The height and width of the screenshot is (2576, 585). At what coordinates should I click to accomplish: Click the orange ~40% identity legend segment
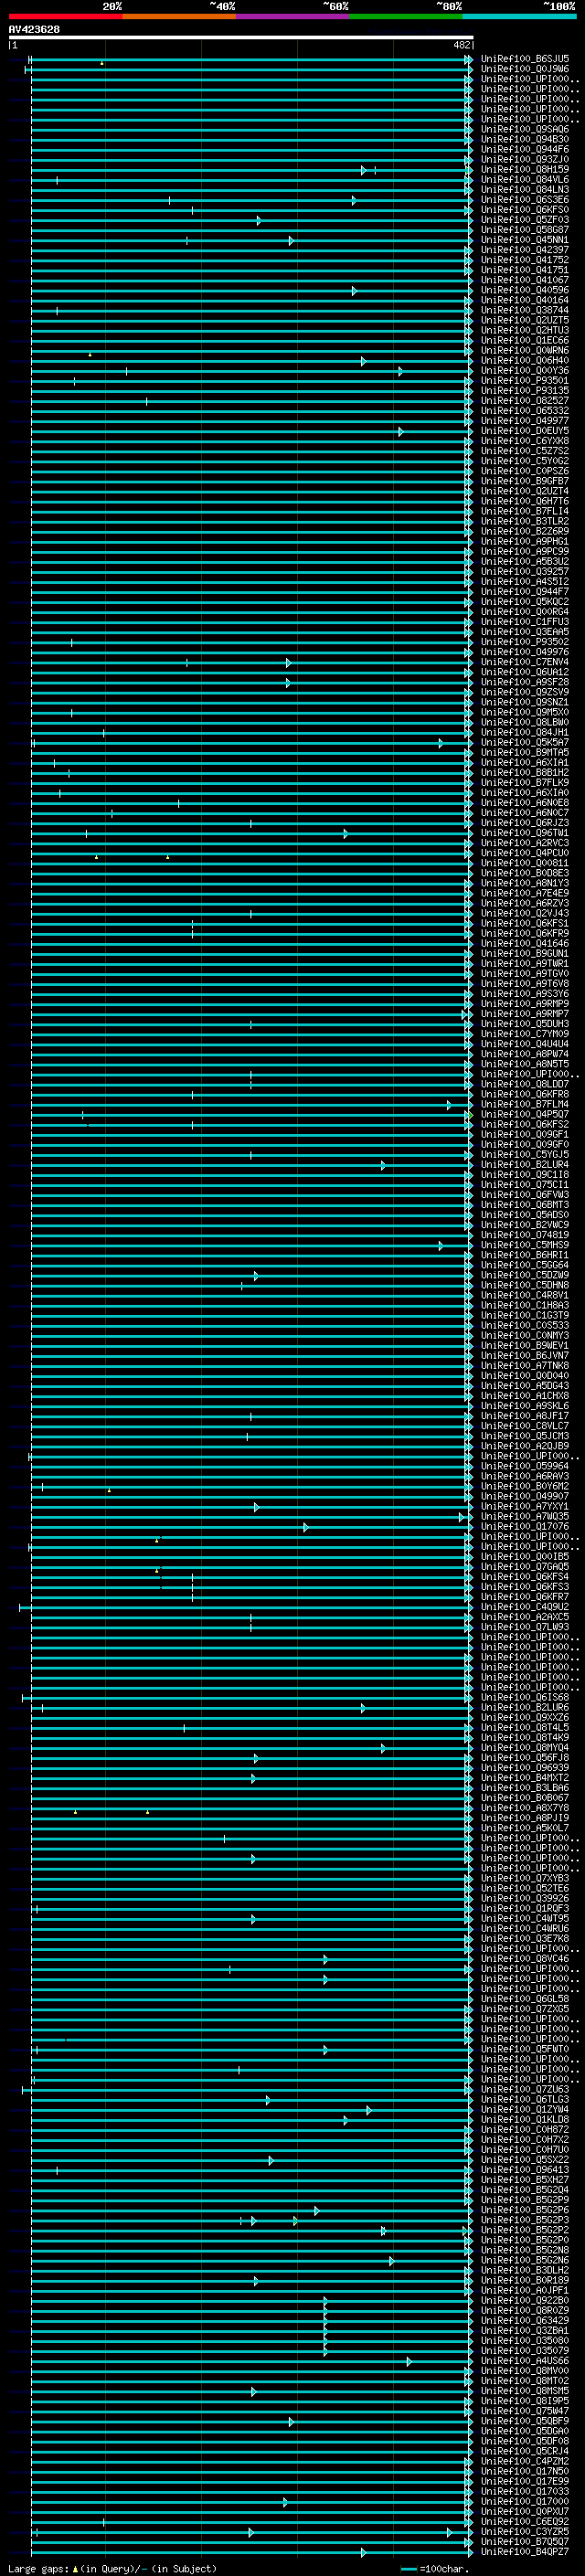coord(179,16)
